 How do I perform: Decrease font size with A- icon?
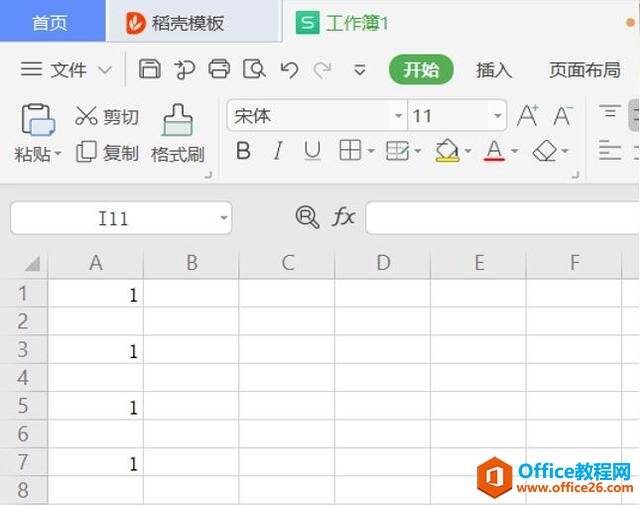click(562, 116)
